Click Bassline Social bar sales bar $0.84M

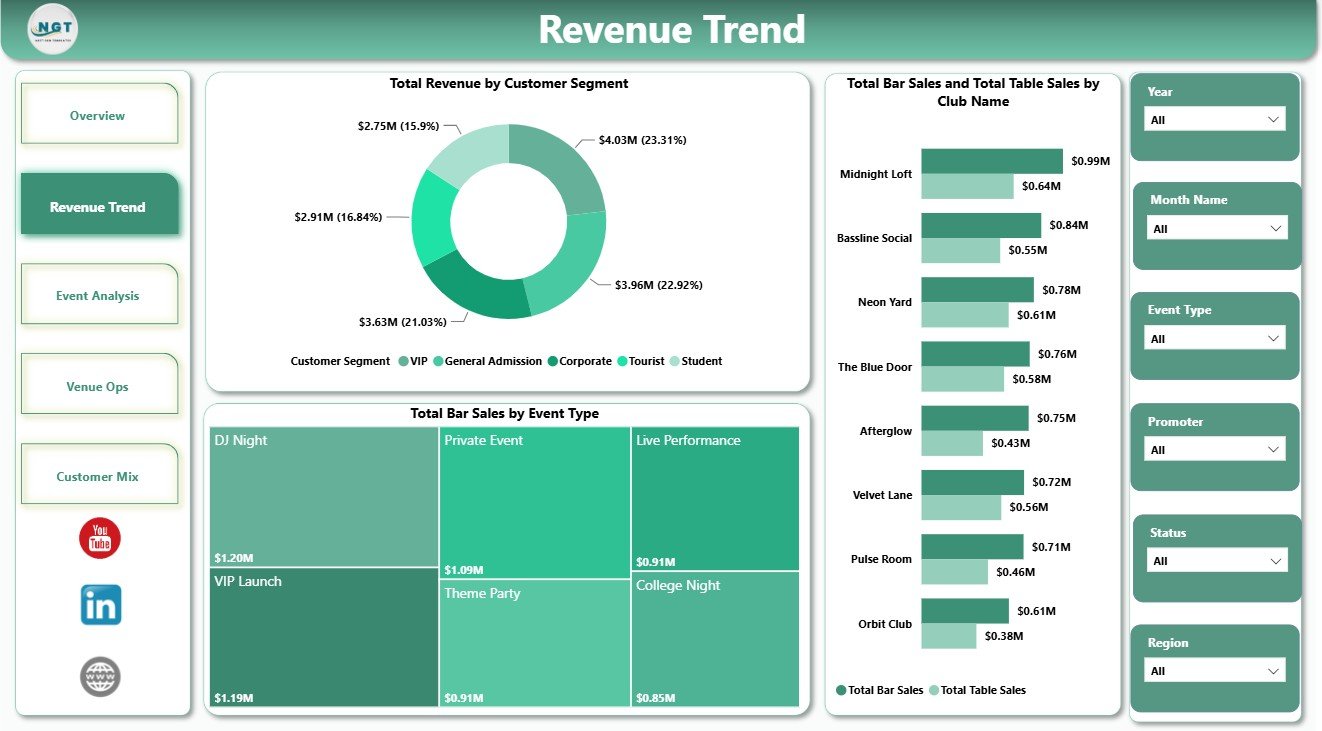(982, 225)
